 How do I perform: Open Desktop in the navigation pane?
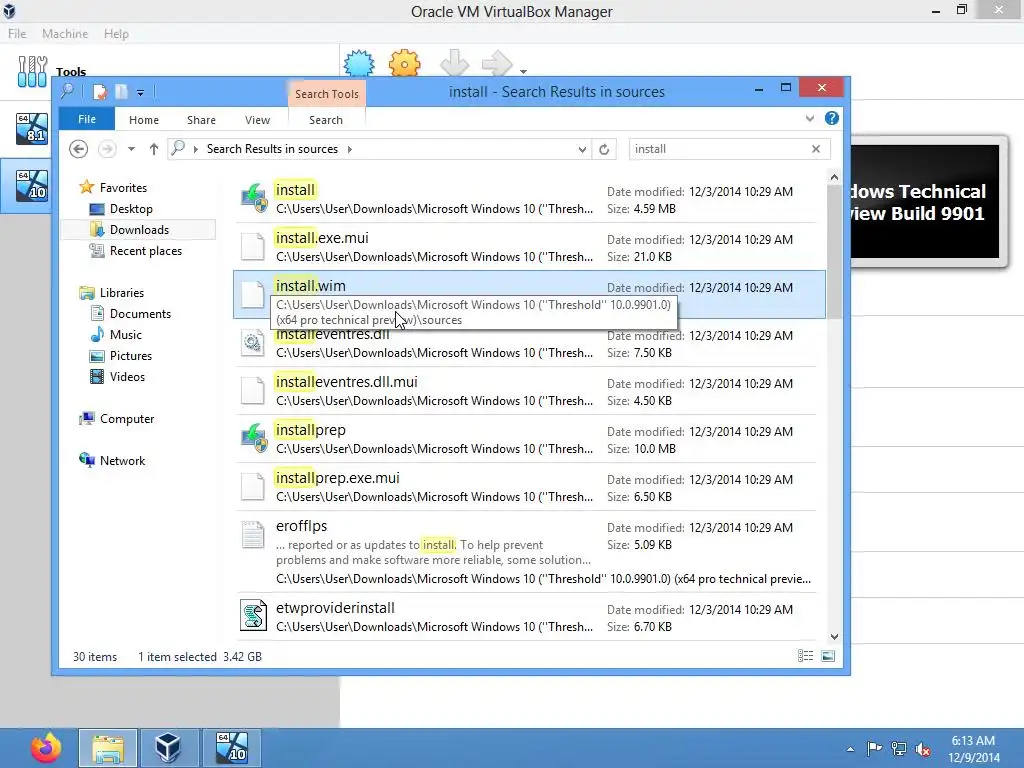[x=131, y=208]
